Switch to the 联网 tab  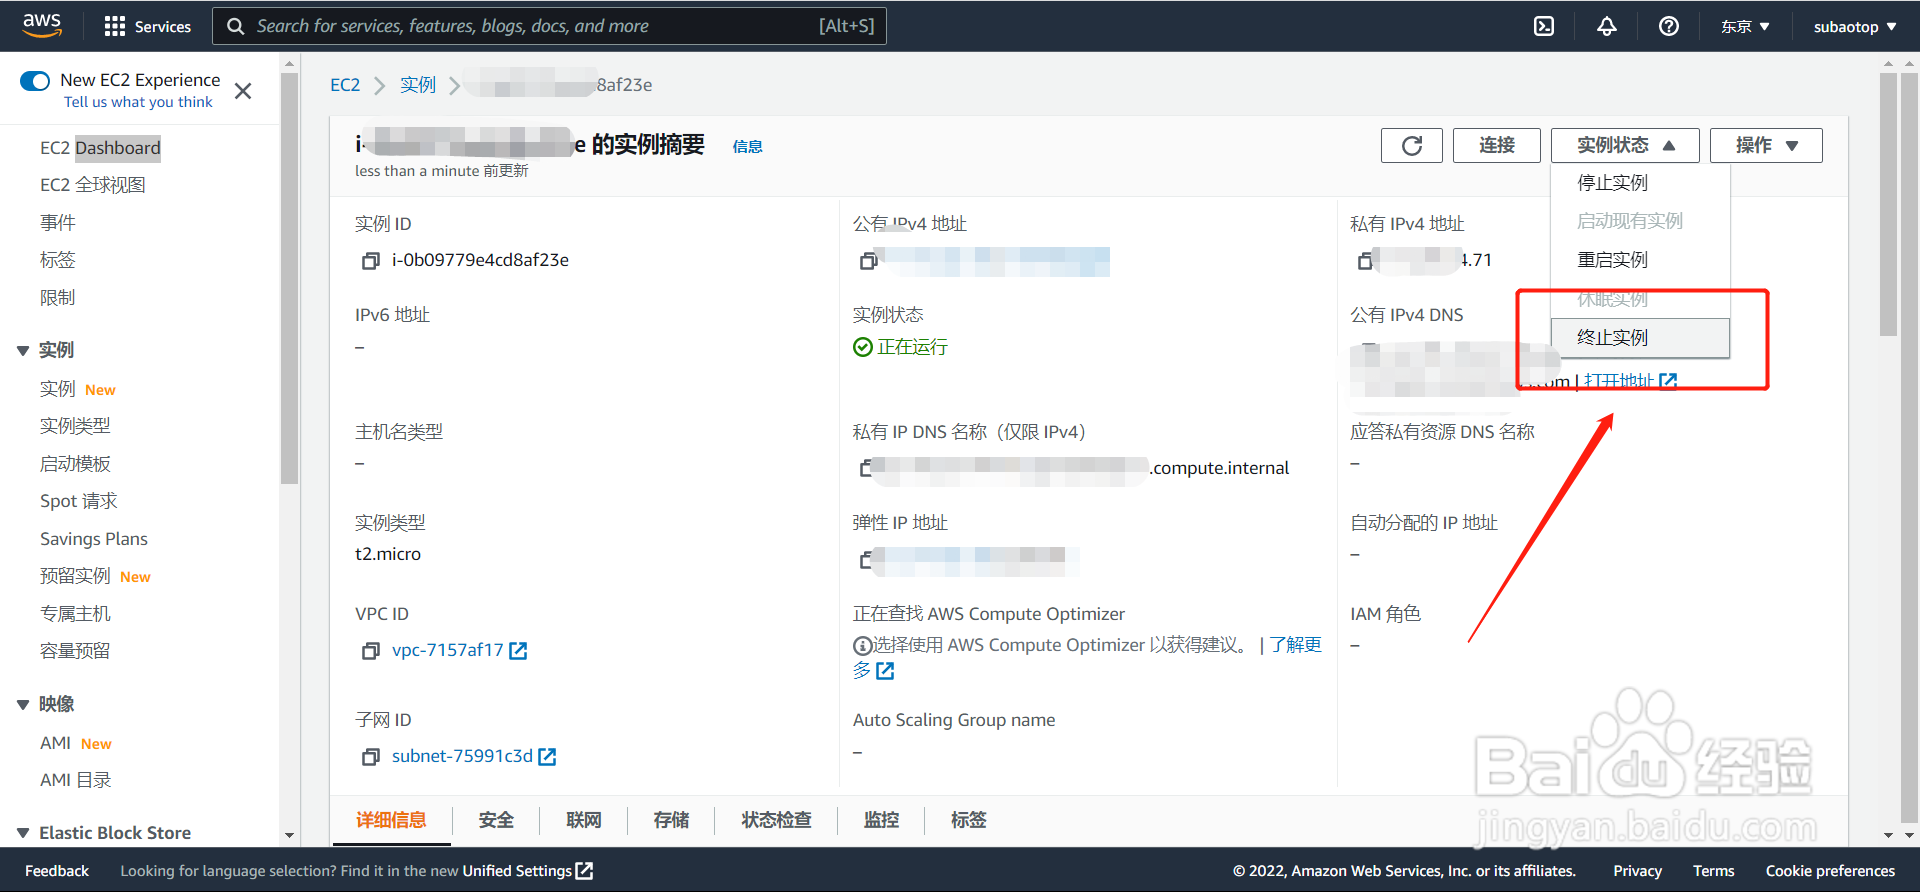[584, 820]
